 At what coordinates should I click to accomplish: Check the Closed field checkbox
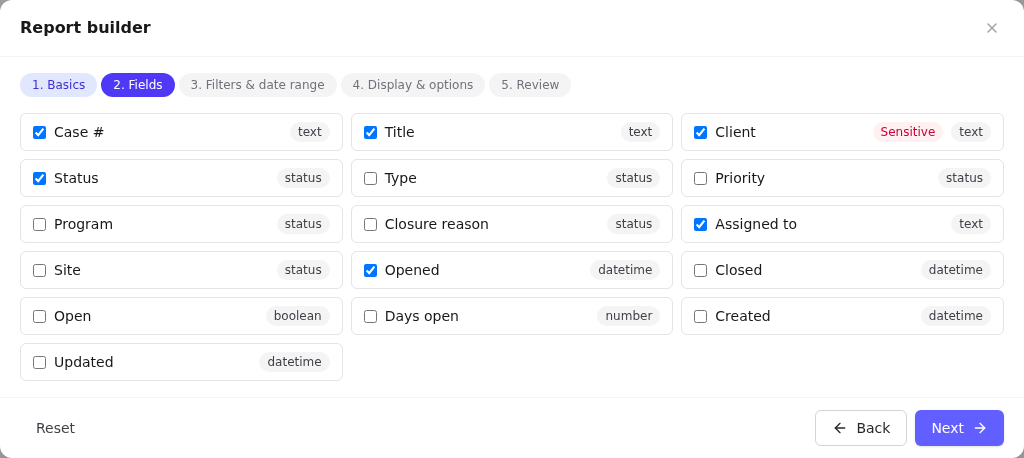(701, 270)
